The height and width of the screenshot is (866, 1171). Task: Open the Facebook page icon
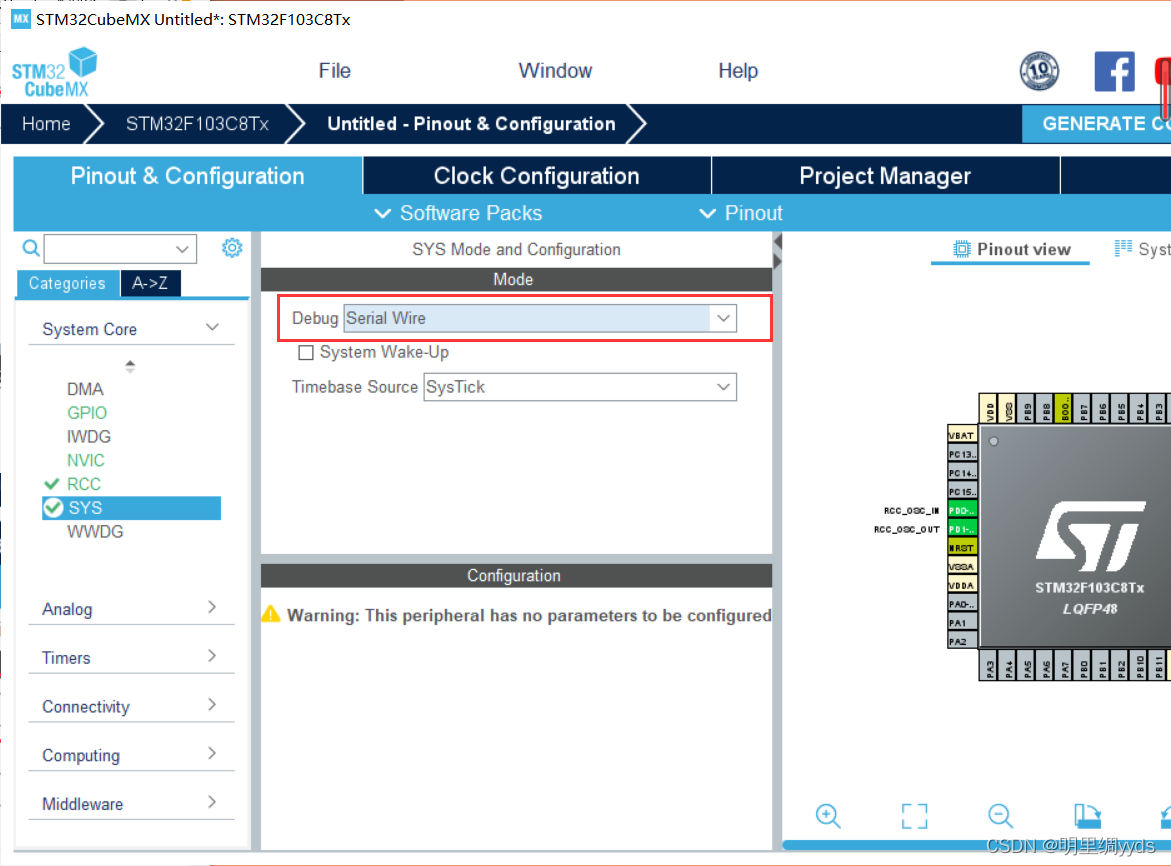pyautogui.click(x=1114, y=72)
